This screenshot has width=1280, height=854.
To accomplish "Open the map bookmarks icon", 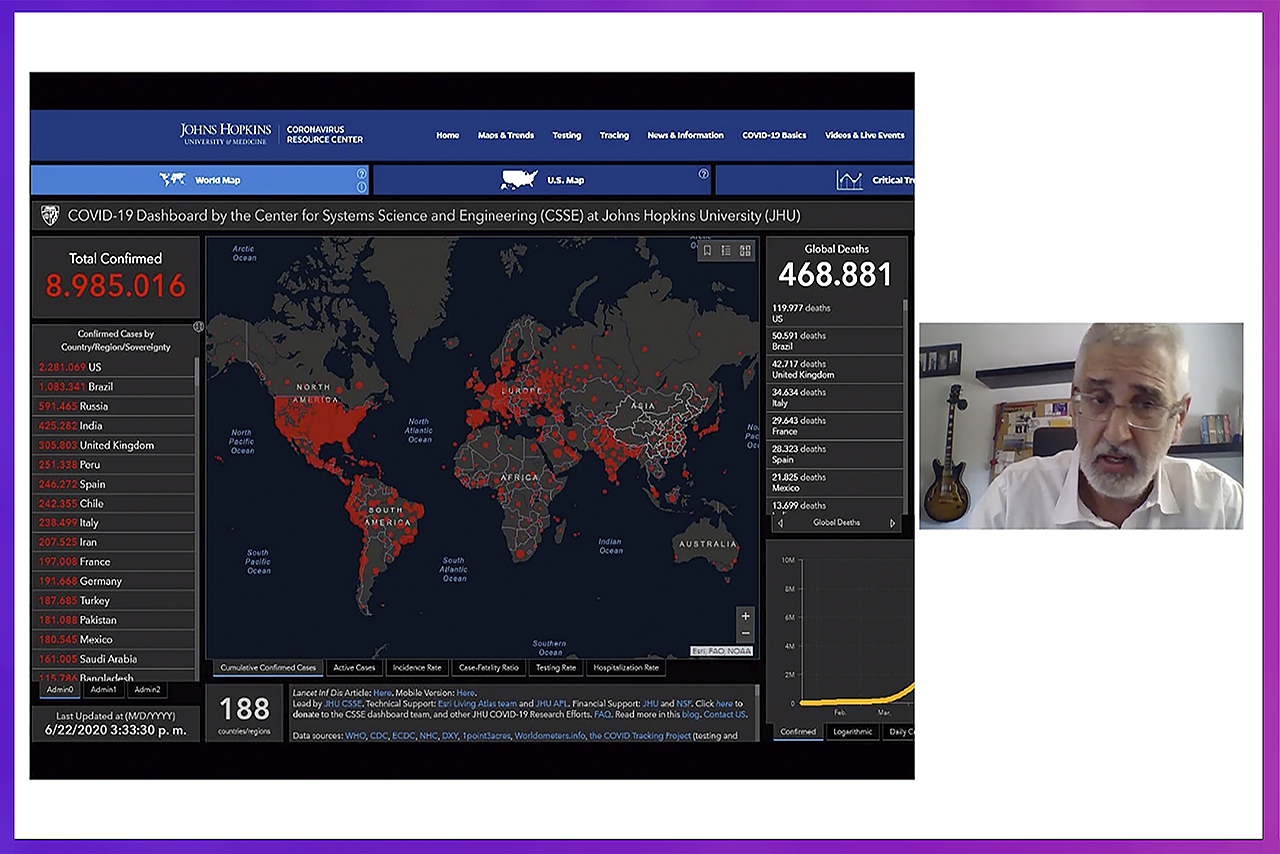I will 707,250.
